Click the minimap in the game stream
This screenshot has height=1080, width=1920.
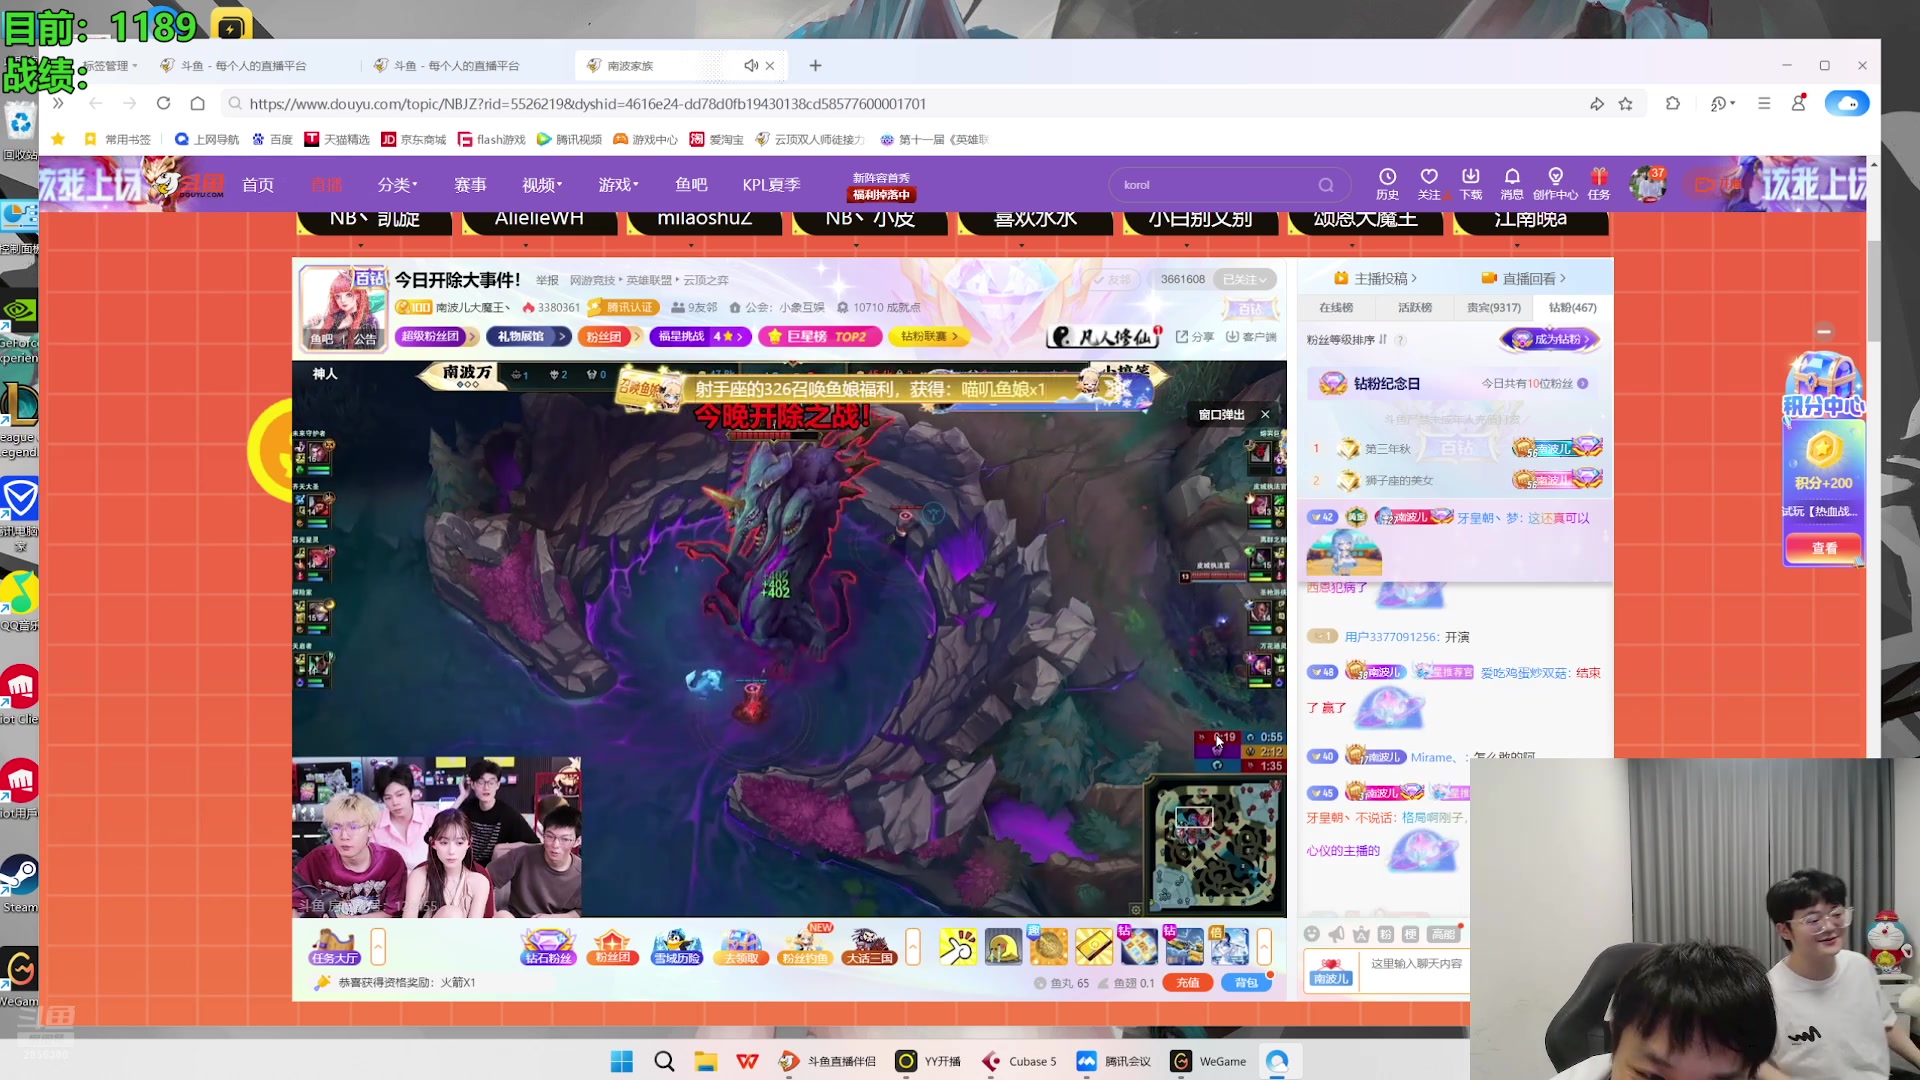[x=1216, y=846]
